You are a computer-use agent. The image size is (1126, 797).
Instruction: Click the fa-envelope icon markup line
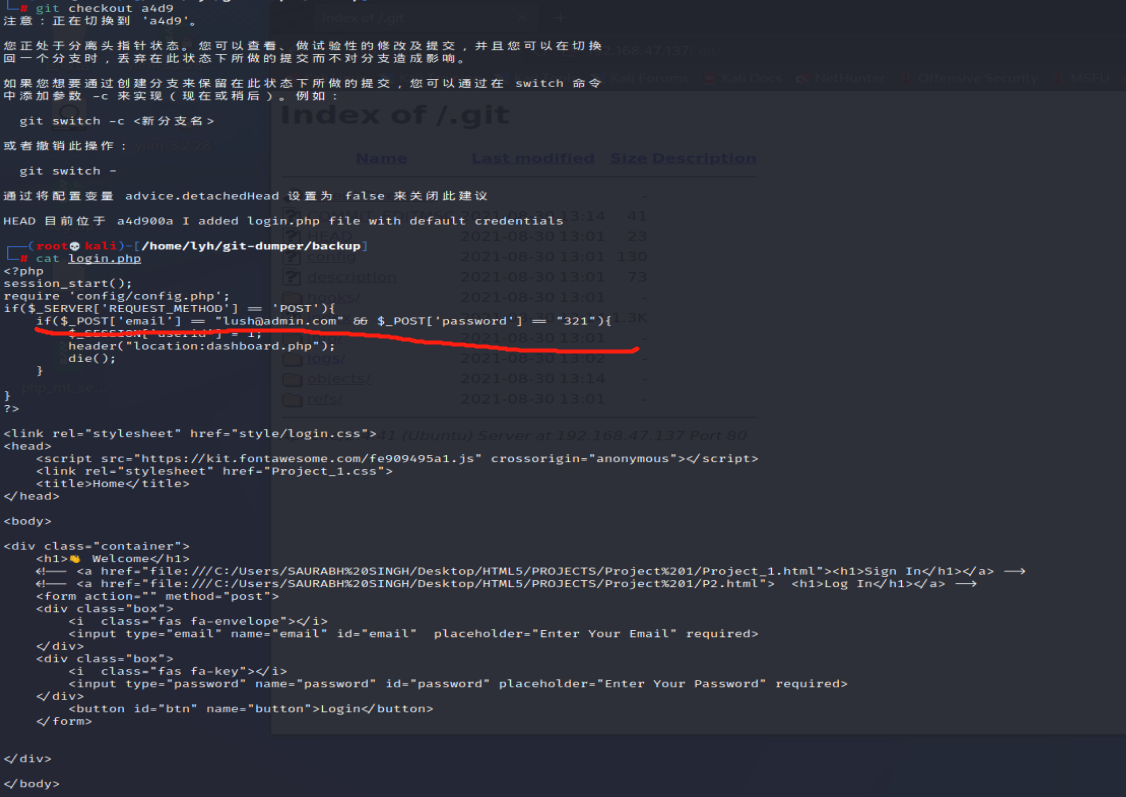(x=198, y=621)
